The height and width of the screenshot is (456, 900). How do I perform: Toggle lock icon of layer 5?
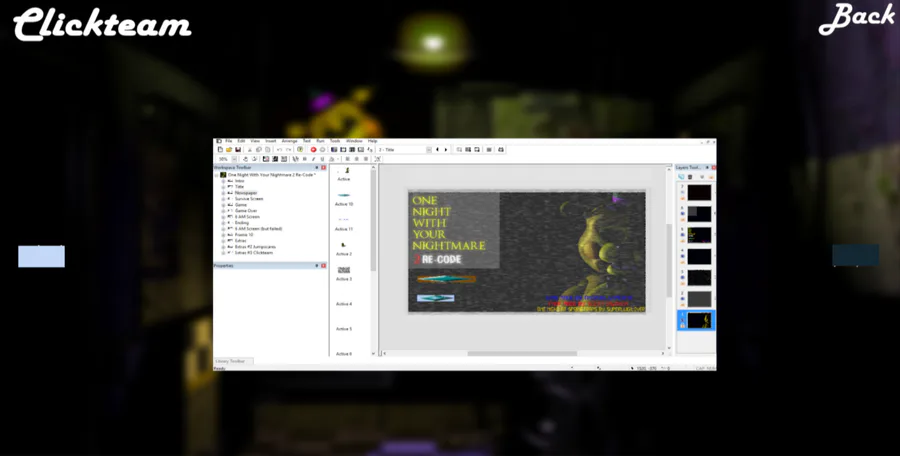click(682, 241)
